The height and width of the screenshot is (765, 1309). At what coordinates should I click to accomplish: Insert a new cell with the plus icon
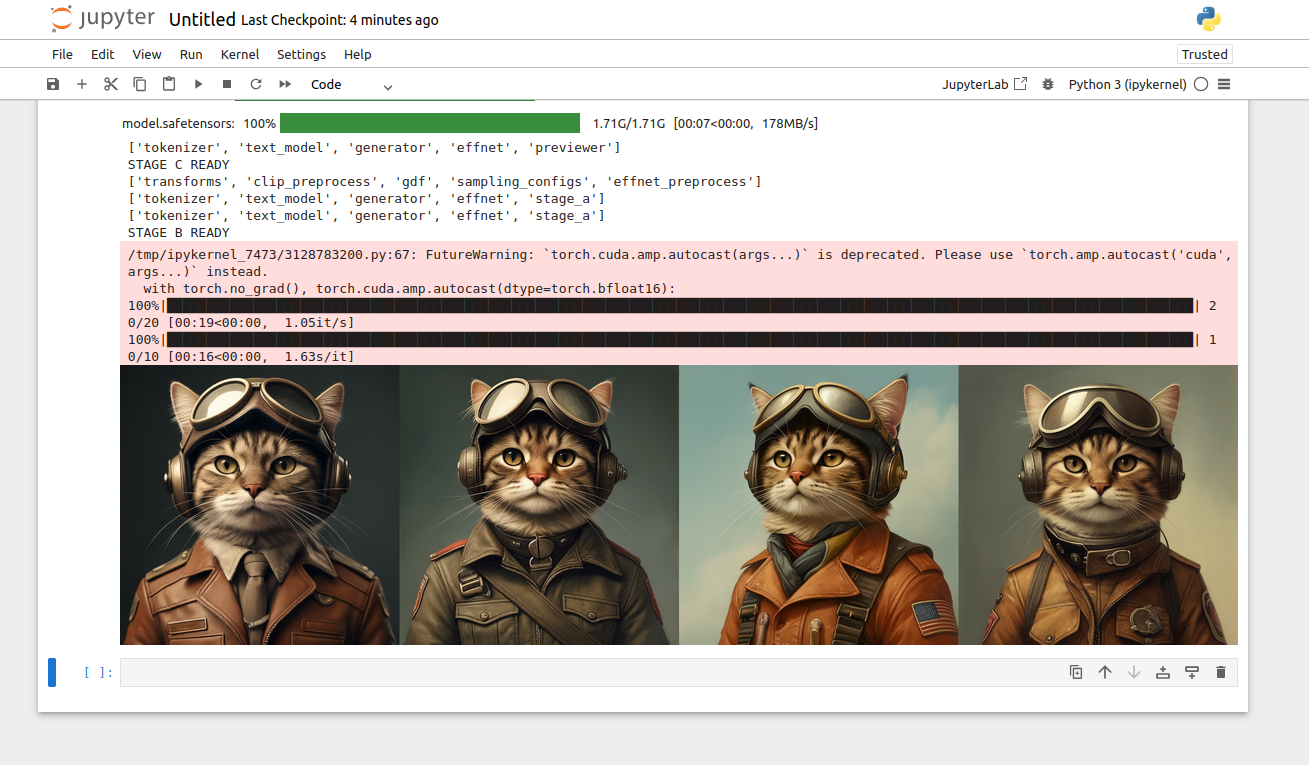pyautogui.click(x=82, y=85)
